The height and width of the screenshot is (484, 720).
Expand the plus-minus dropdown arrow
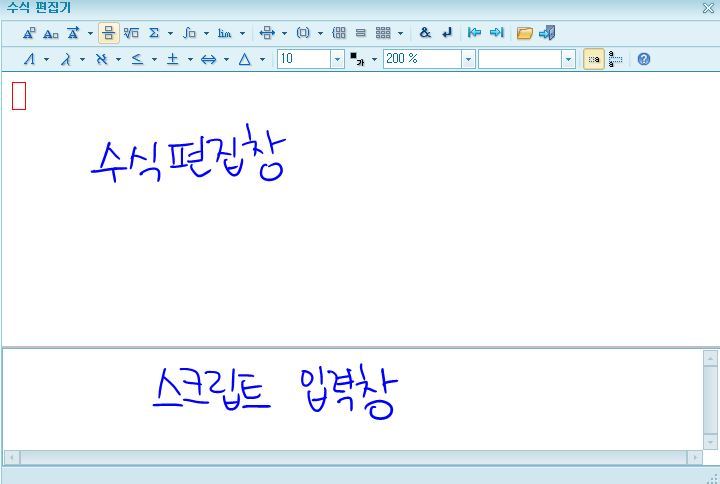point(190,59)
